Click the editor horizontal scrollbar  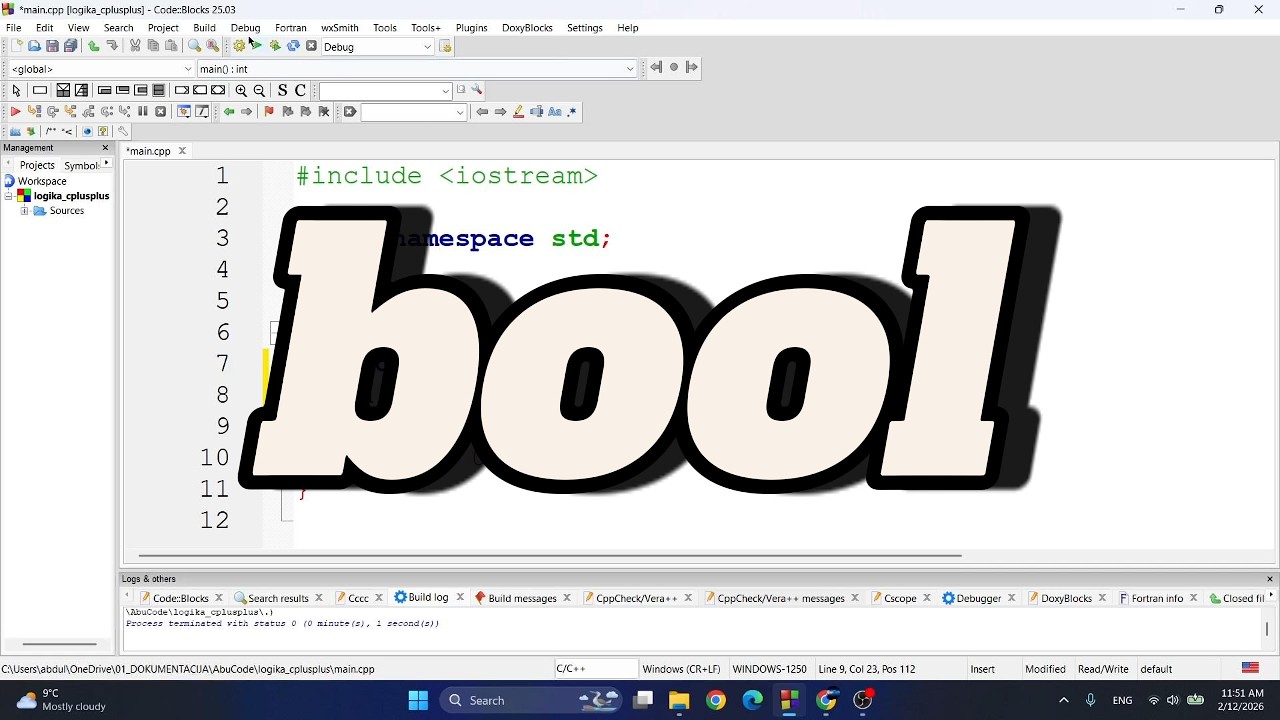click(550, 555)
